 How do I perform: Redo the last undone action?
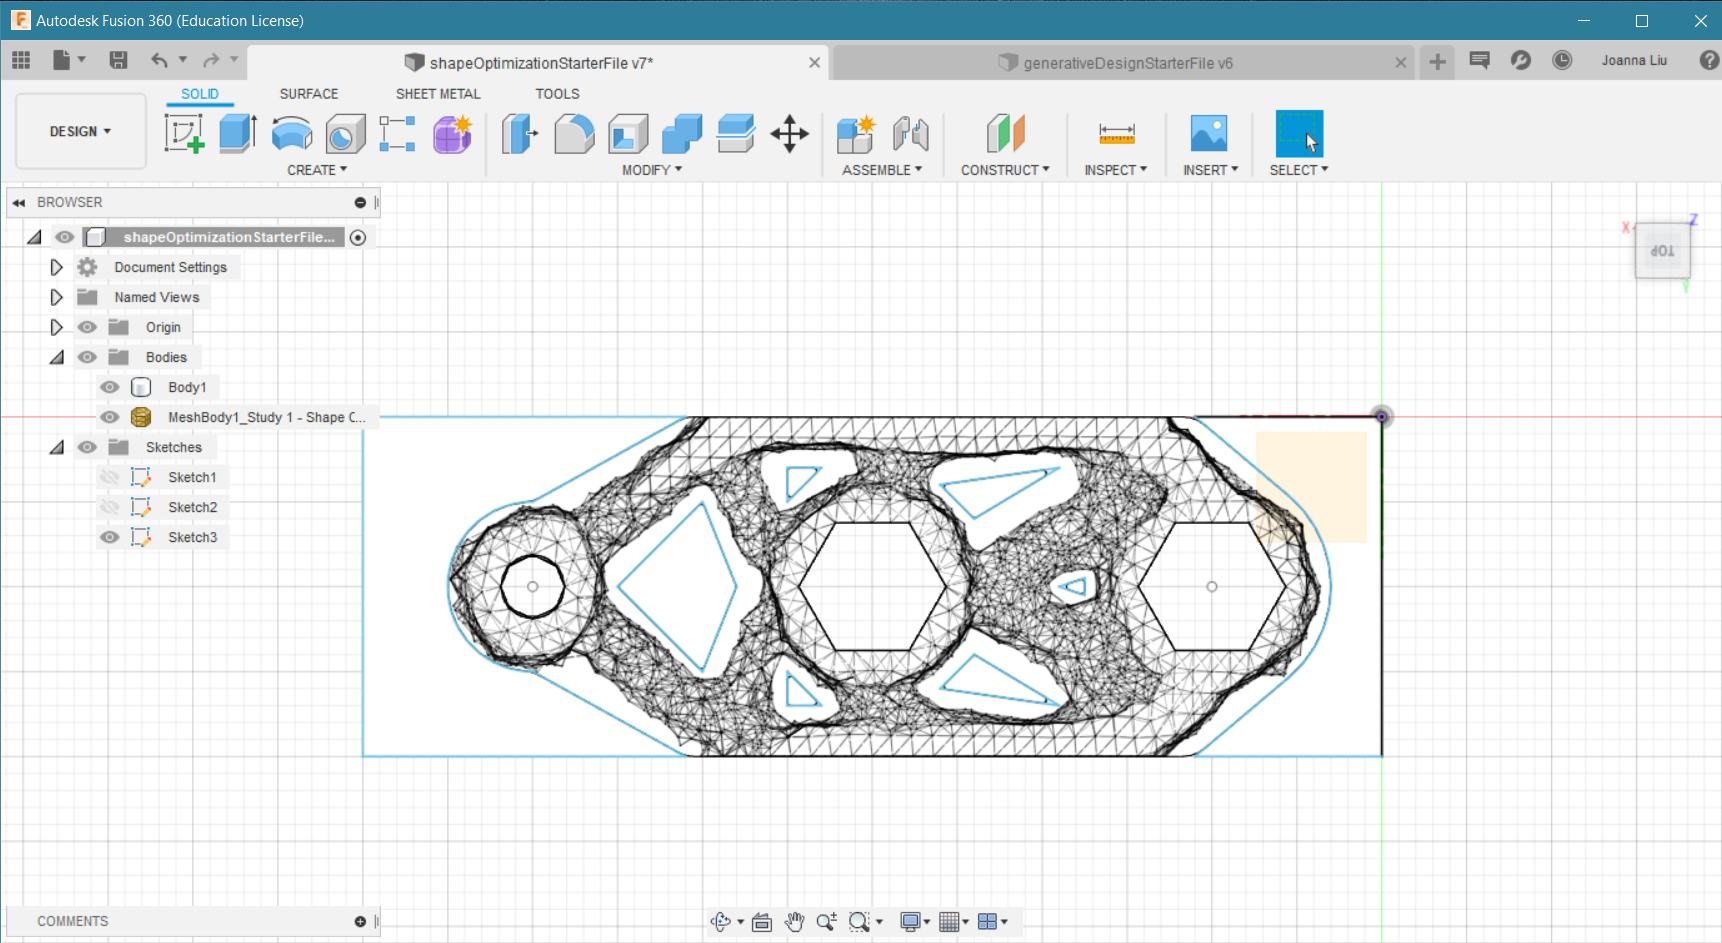coord(211,60)
